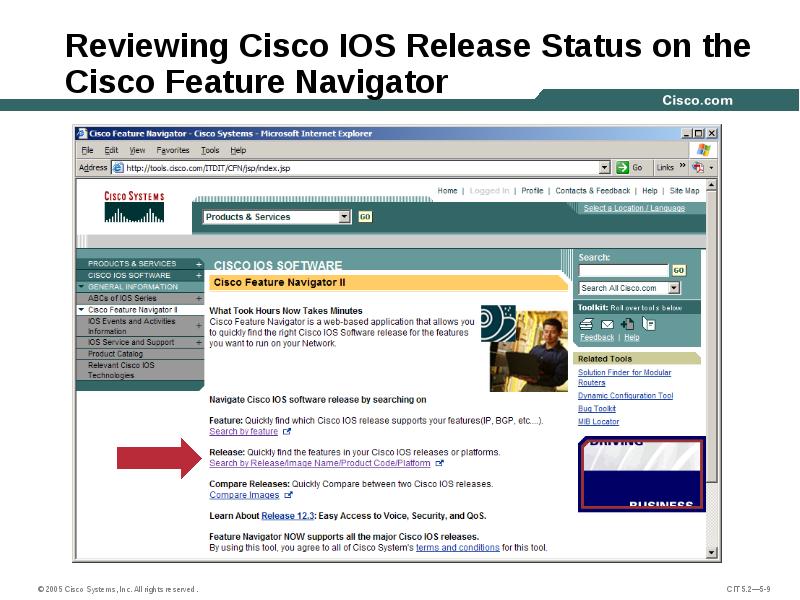This screenshot has height=600, width=800.
Task: Open the Edit menu
Action: click(111, 150)
